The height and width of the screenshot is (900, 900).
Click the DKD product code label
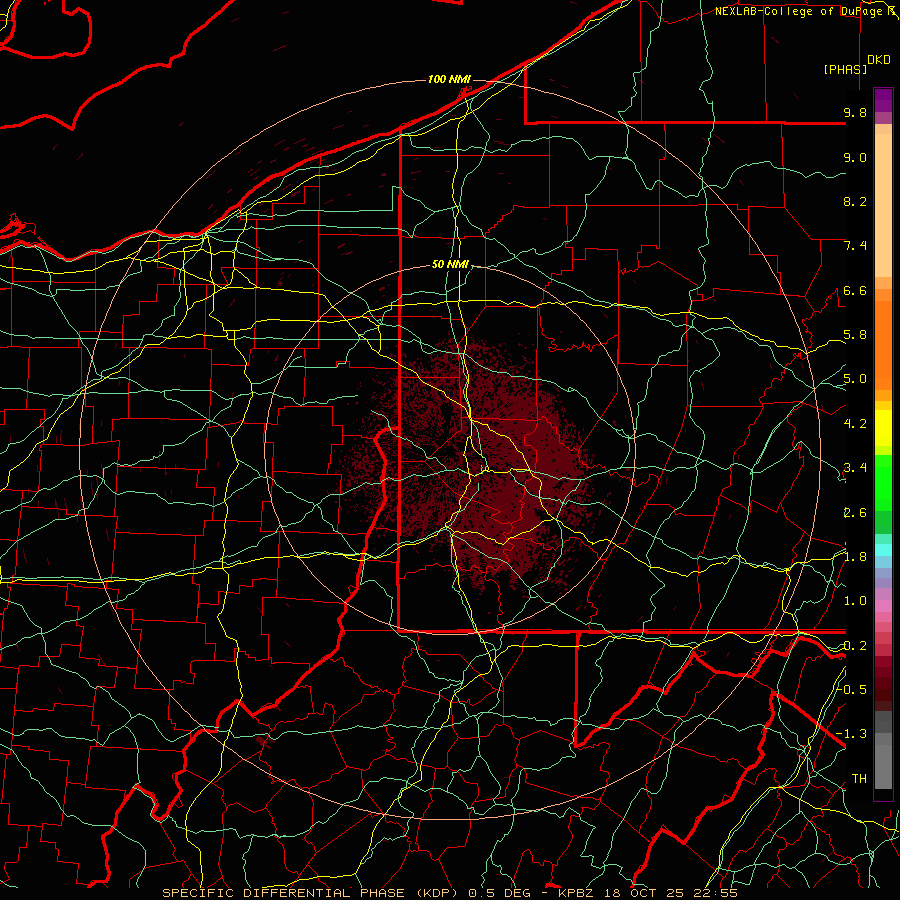pyautogui.click(x=879, y=60)
